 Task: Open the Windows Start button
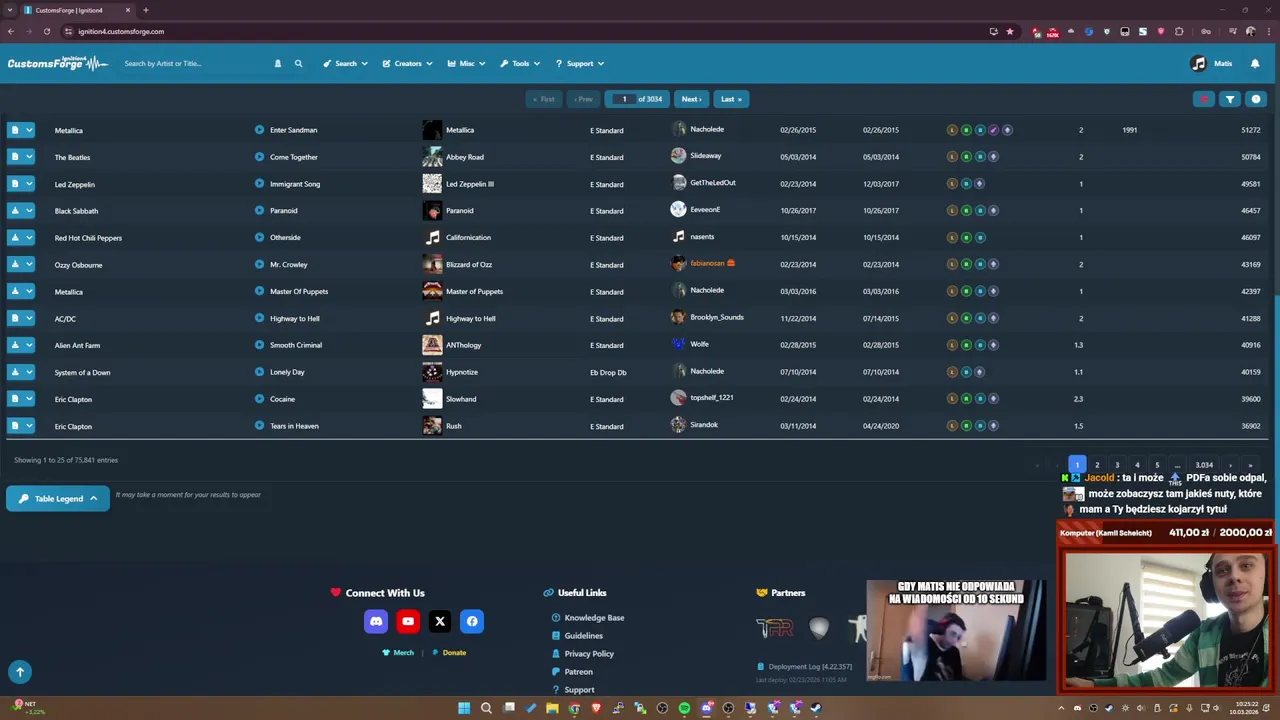pos(464,708)
